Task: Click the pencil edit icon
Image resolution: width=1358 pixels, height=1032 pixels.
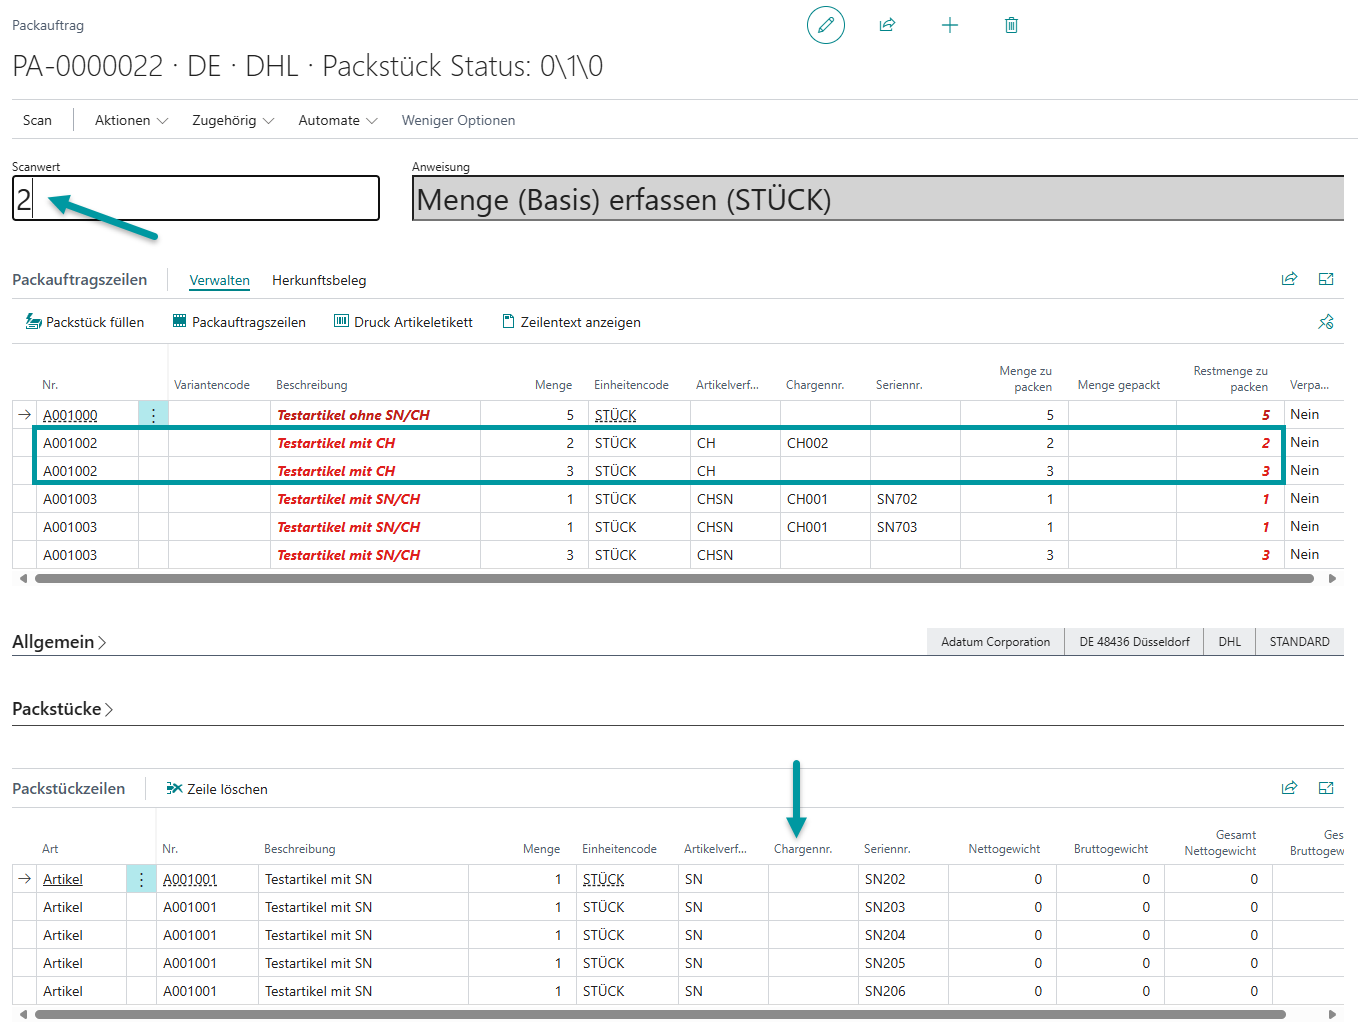Action: click(825, 25)
